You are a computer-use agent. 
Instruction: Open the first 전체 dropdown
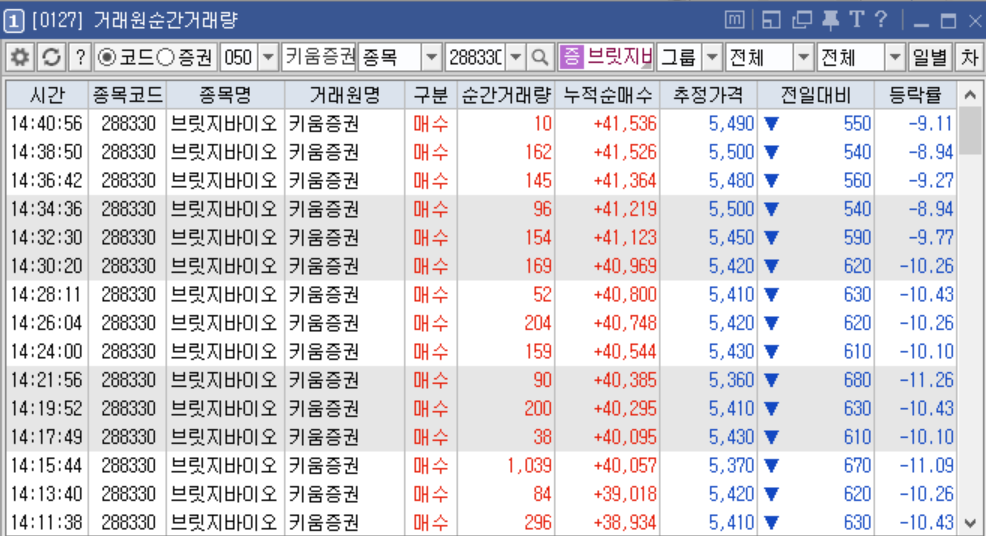click(x=803, y=58)
